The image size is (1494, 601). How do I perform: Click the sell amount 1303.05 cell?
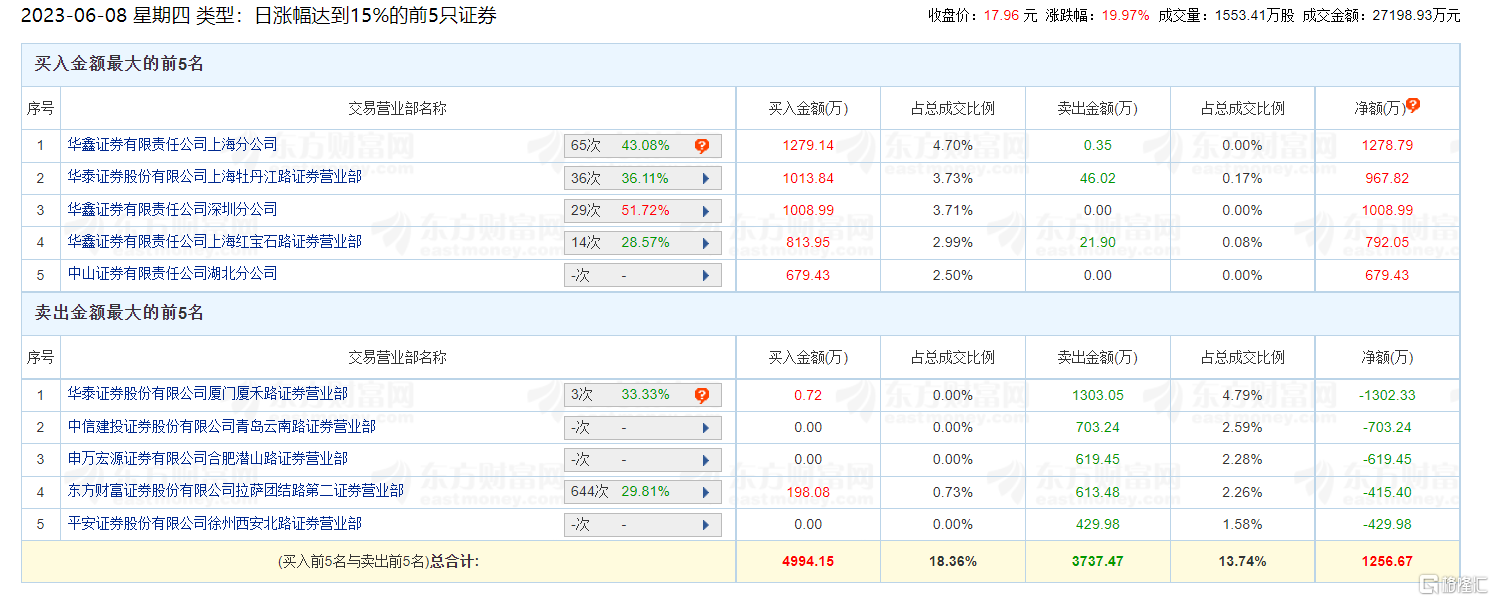(x=1097, y=395)
